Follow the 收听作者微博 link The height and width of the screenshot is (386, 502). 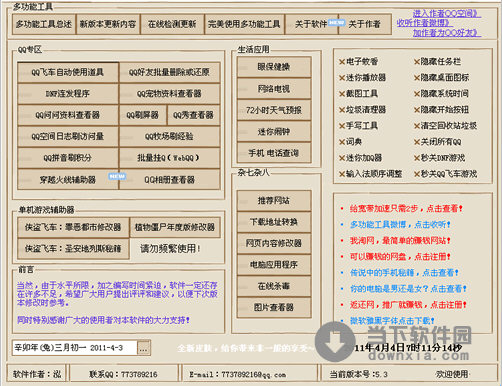click(x=425, y=23)
